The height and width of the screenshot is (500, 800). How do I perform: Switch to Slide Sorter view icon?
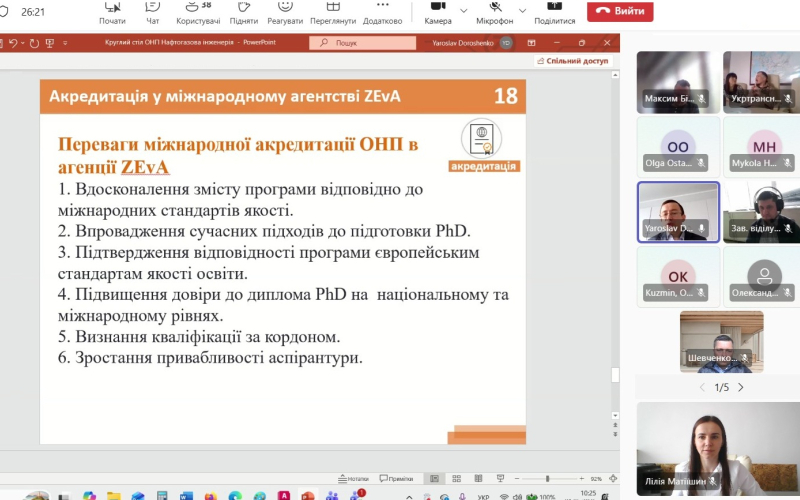(457, 479)
